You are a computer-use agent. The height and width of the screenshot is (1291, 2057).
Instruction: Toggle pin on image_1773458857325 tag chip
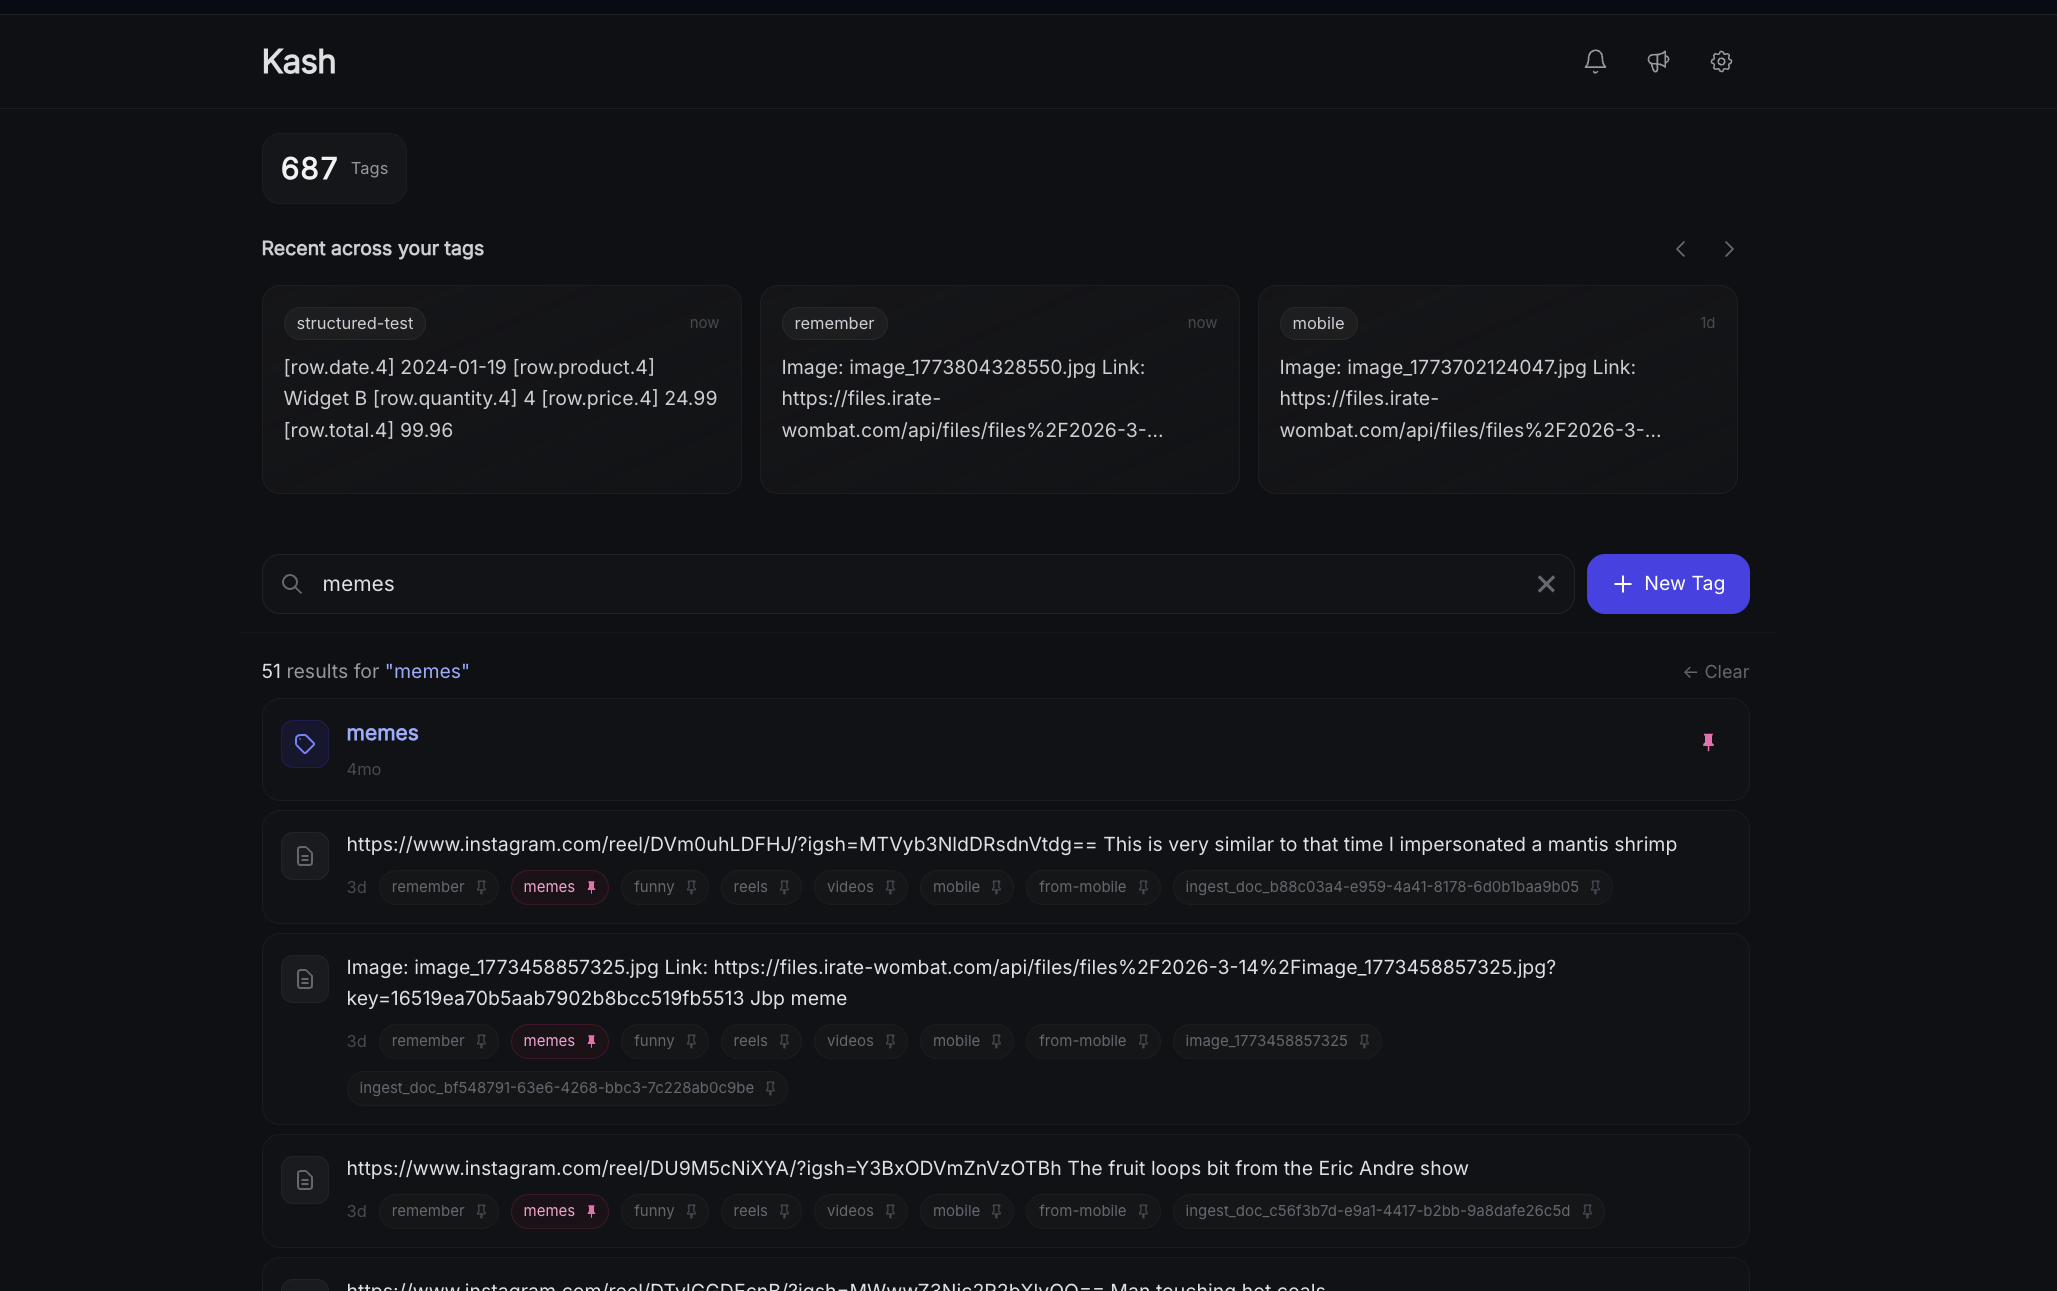1364,1041
